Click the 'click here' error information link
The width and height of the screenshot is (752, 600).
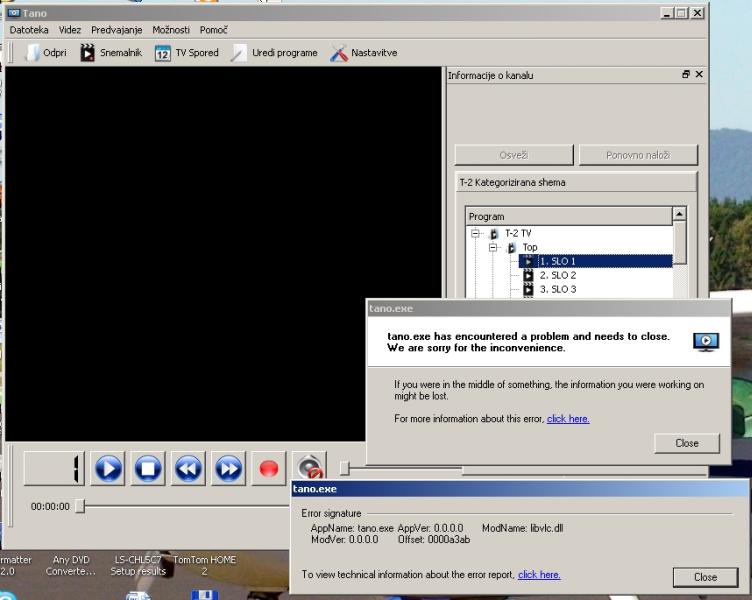pyautogui.click(x=567, y=419)
